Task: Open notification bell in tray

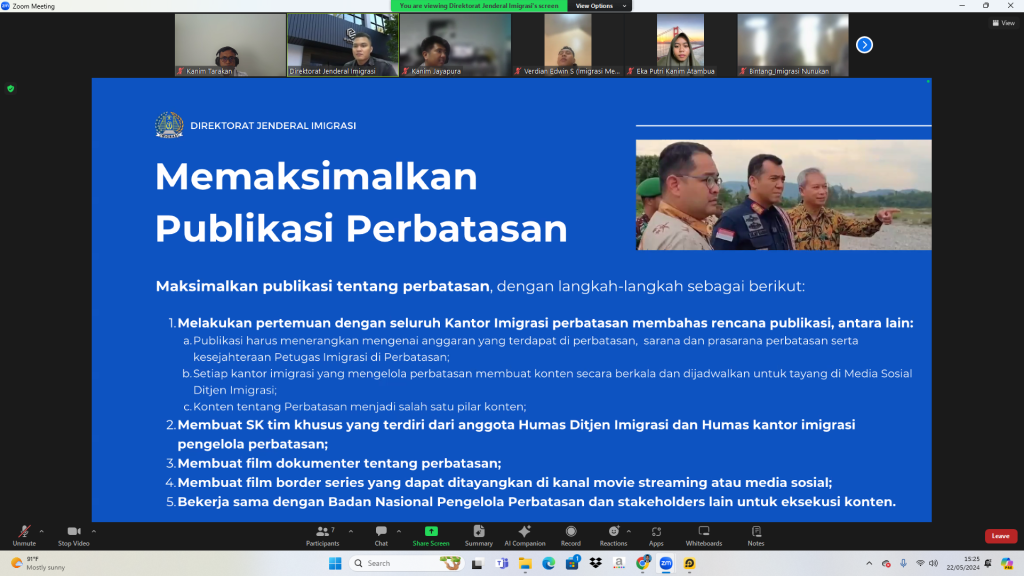Action: (988, 563)
